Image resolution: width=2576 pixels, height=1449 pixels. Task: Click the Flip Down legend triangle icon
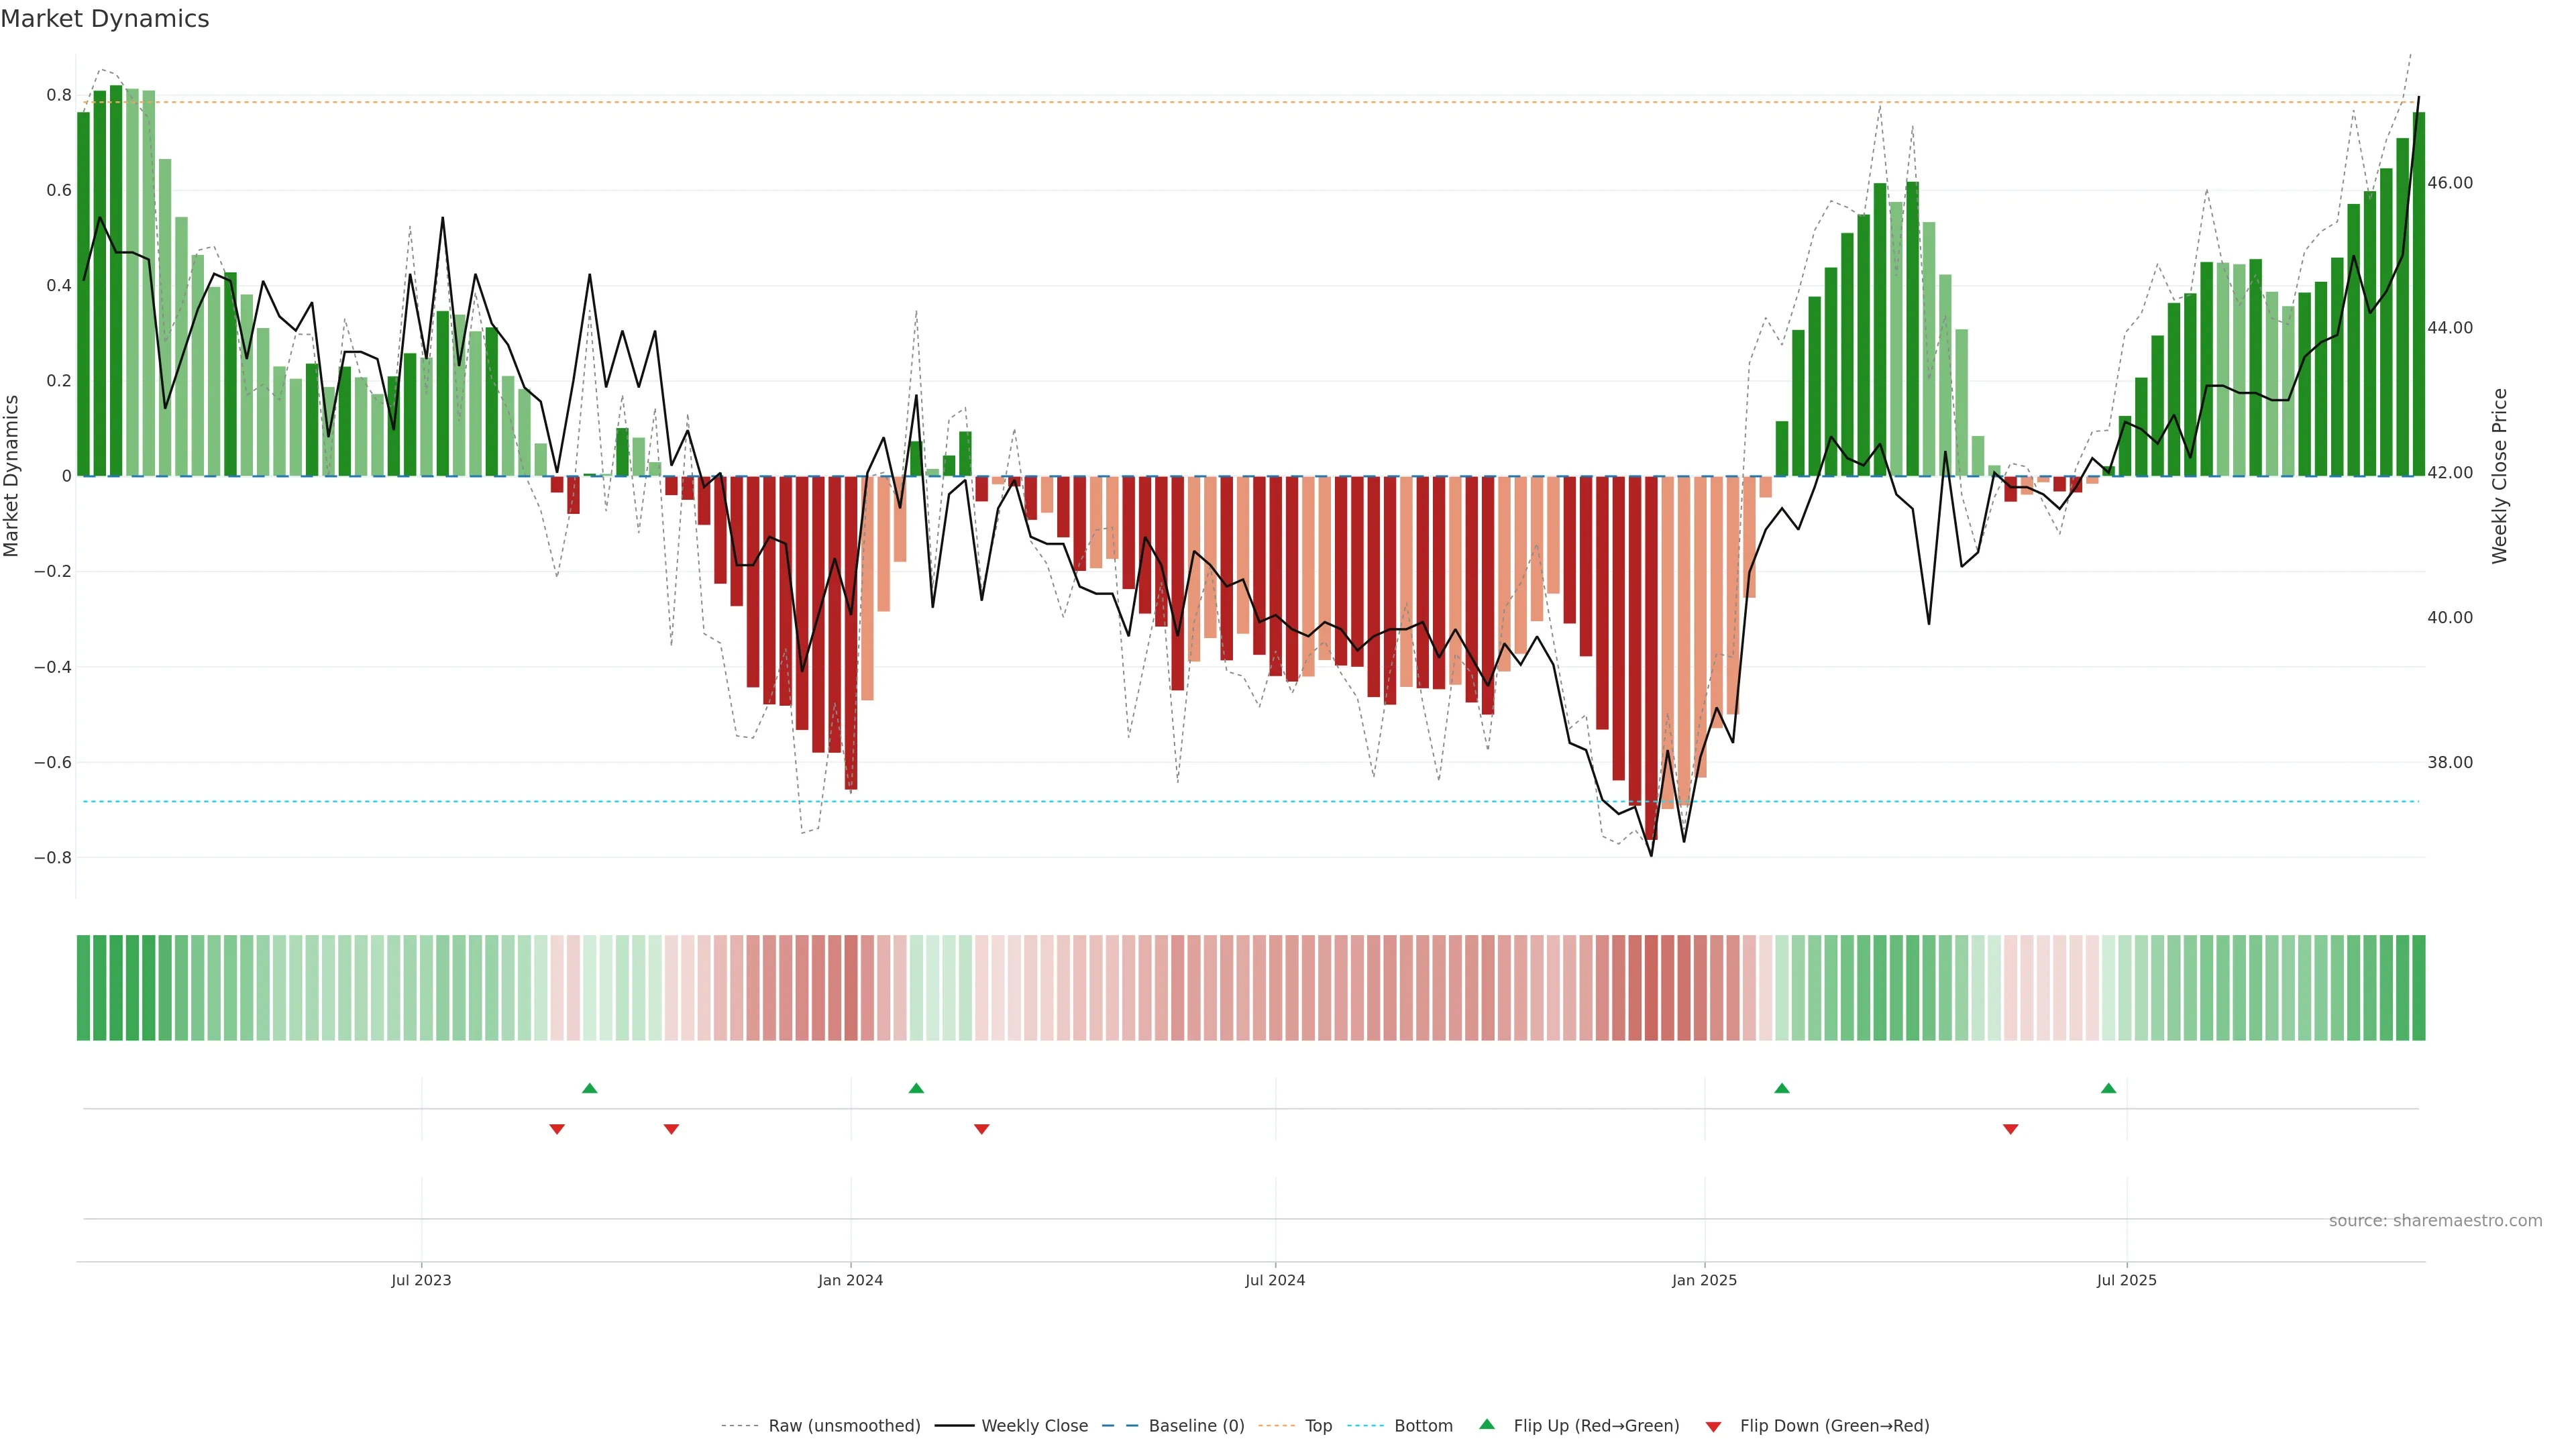1713,1427
